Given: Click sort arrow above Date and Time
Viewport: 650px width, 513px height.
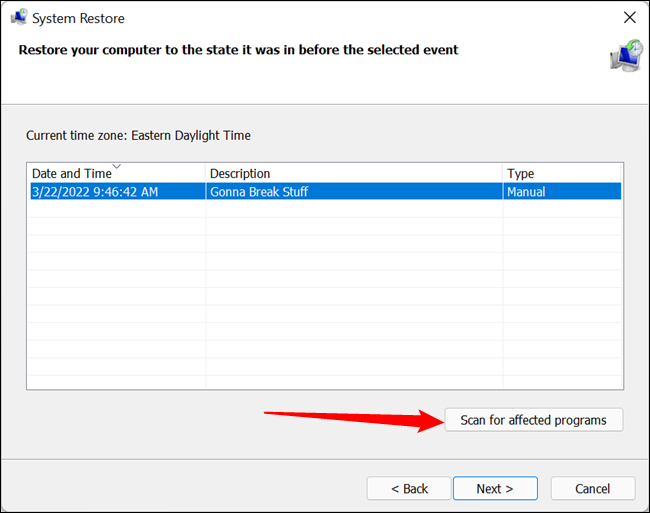Looking at the screenshot, I should [117, 166].
